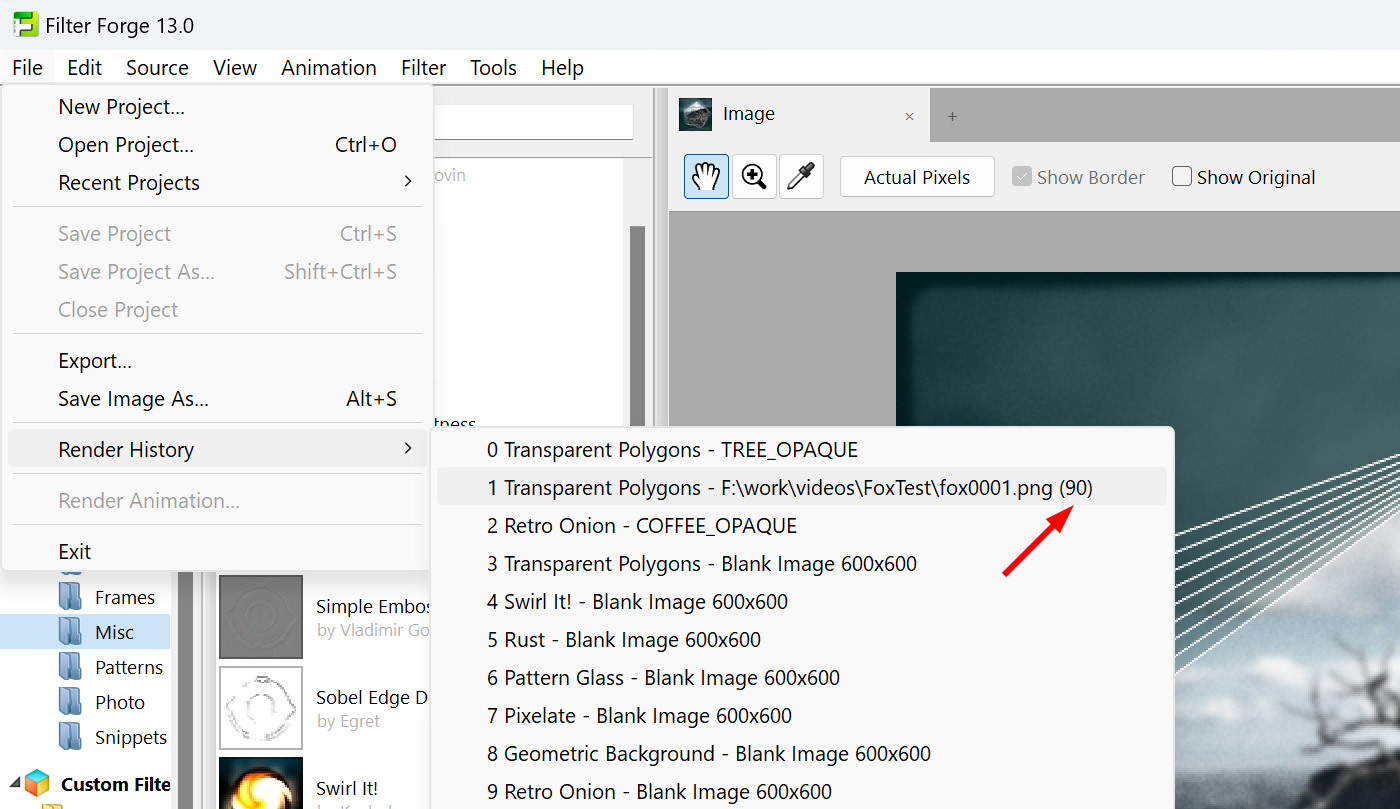Open the Animation menu
This screenshot has height=809, width=1400.
point(329,68)
